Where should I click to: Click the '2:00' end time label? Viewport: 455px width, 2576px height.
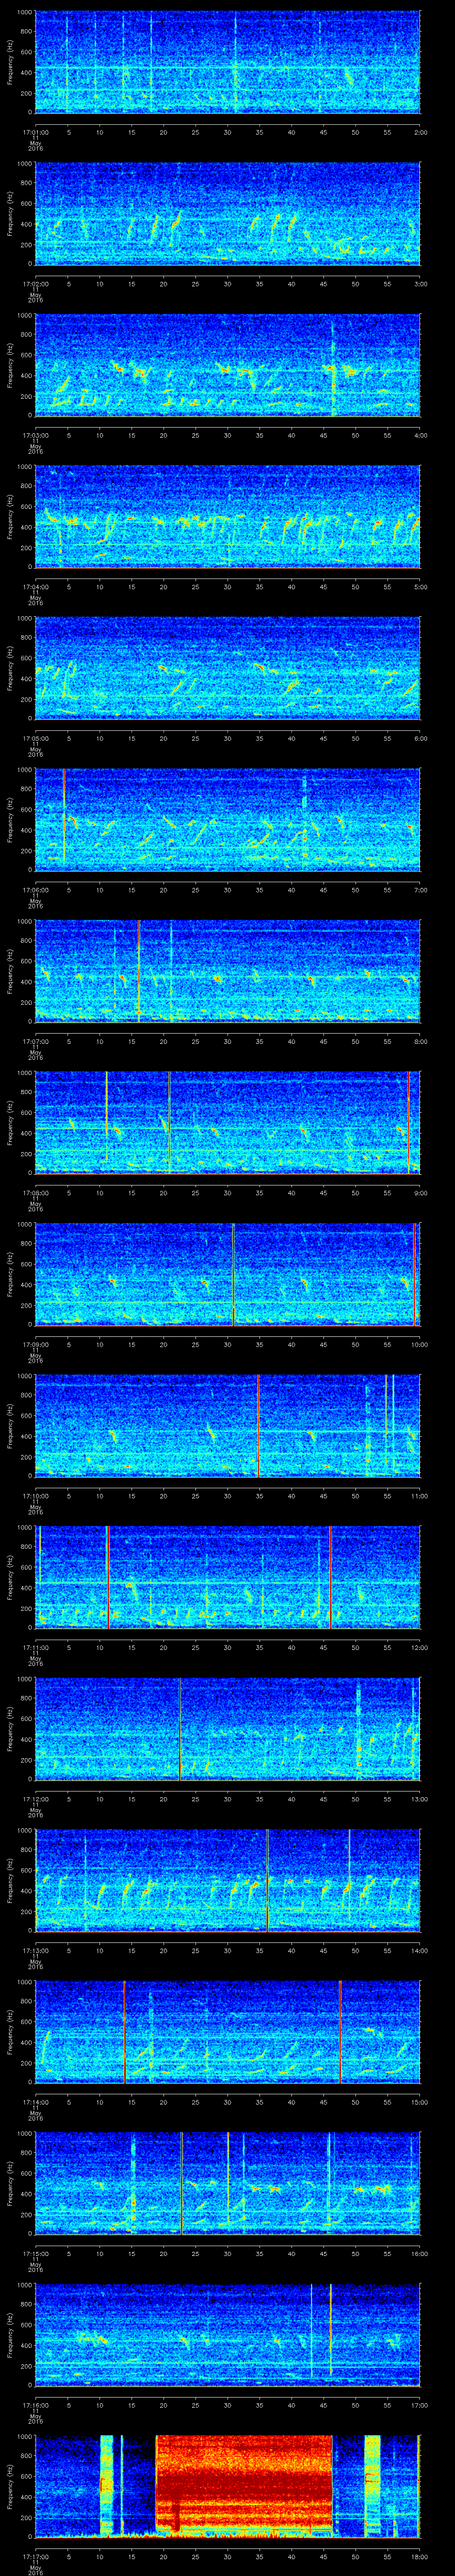pos(420,132)
